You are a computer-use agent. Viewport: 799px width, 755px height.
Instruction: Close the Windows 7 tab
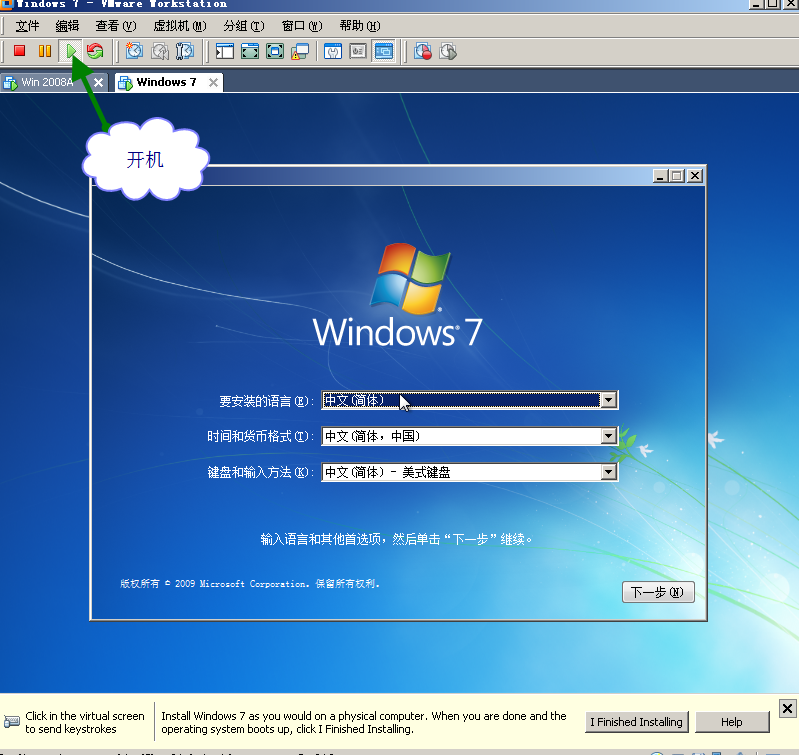point(214,82)
